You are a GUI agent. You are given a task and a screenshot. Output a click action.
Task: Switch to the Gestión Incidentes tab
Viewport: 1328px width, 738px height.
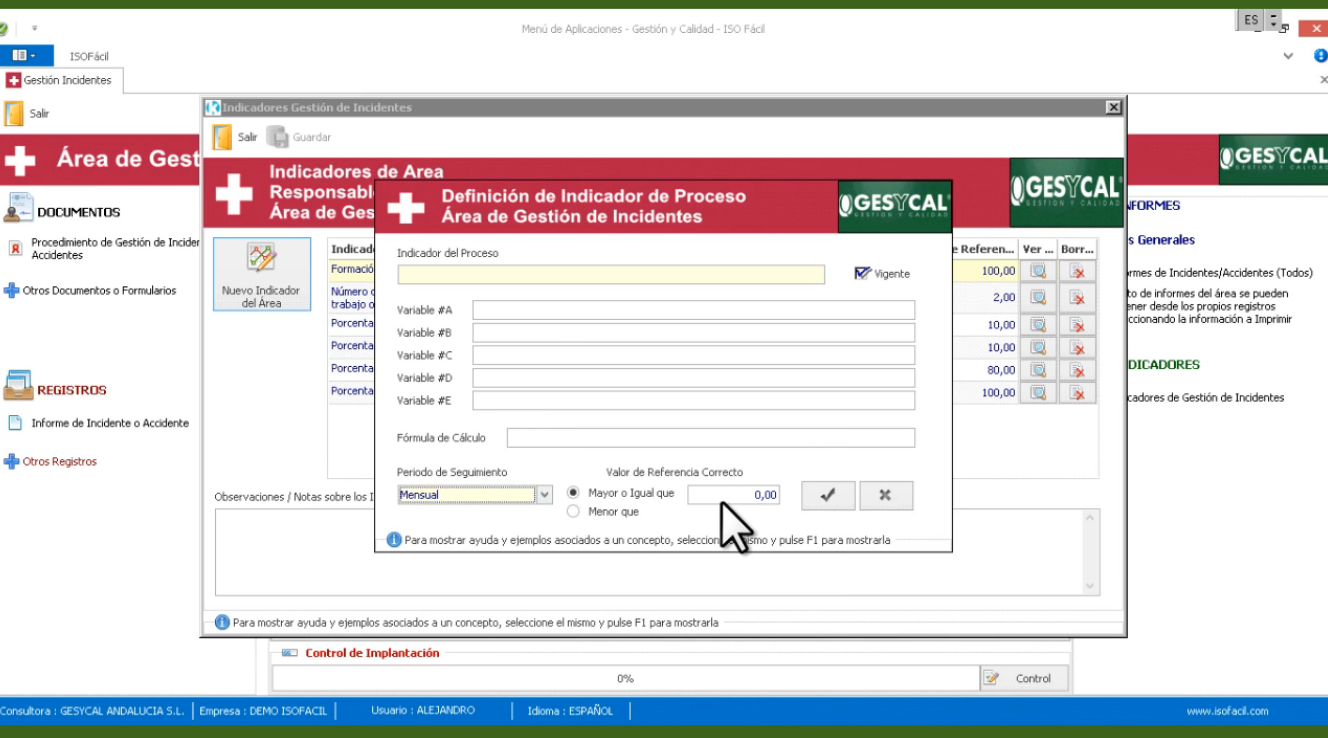(x=60, y=80)
